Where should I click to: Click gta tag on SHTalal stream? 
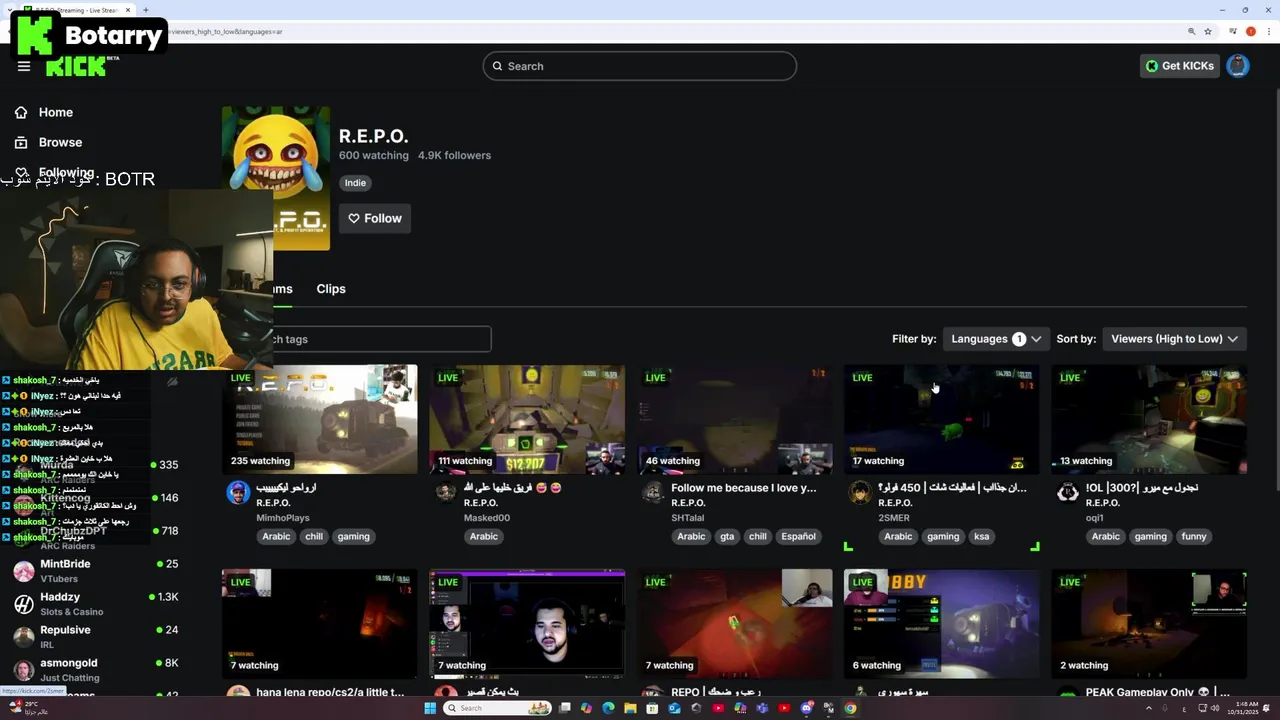[x=727, y=537]
